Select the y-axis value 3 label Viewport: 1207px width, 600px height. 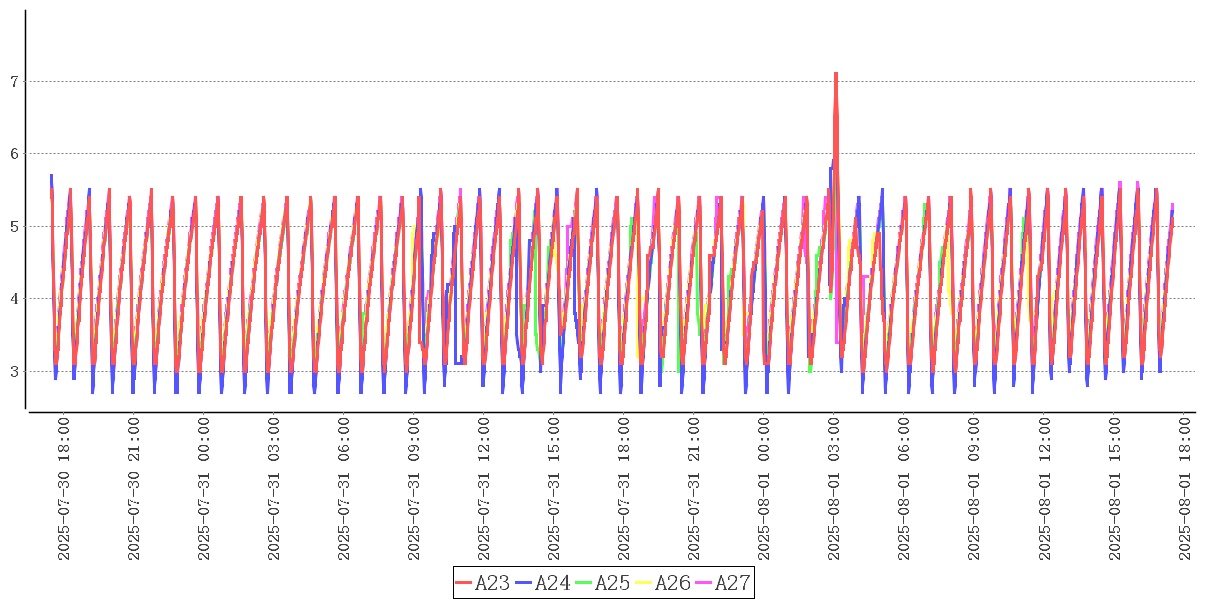pyautogui.click(x=14, y=372)
